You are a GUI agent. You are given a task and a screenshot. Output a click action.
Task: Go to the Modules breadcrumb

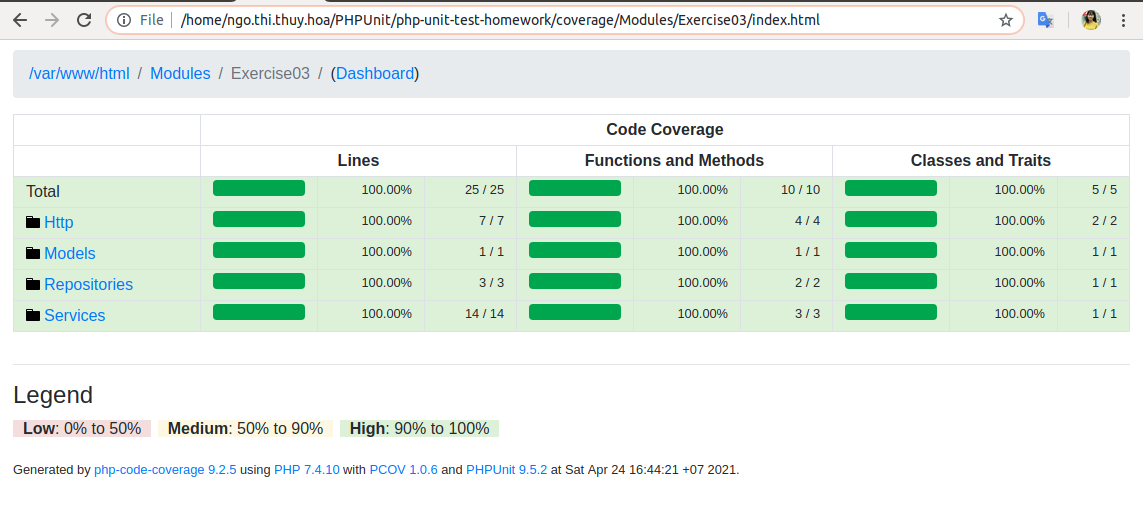pos(180,74)
